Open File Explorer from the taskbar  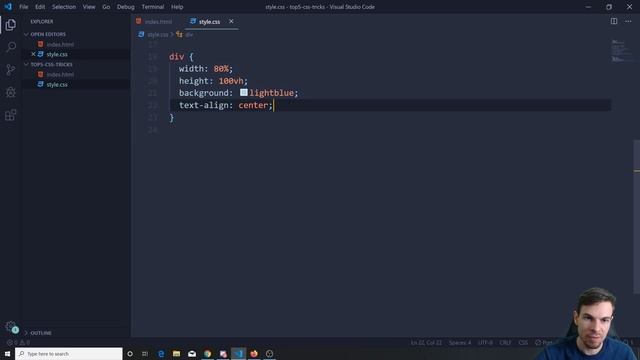click(176, 353)
